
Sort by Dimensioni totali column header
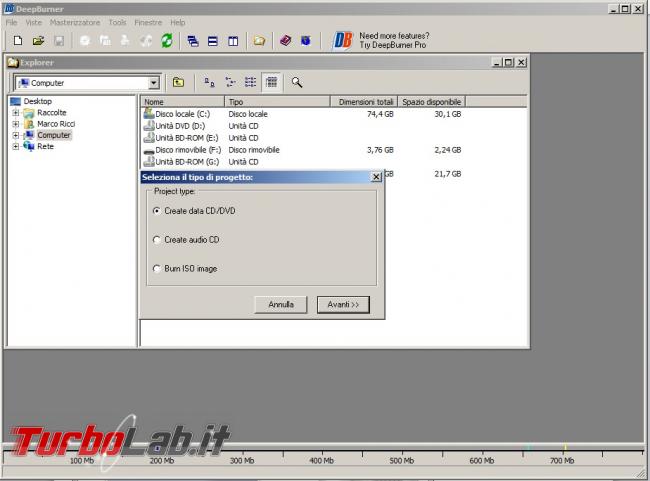[x=364, y=102]
